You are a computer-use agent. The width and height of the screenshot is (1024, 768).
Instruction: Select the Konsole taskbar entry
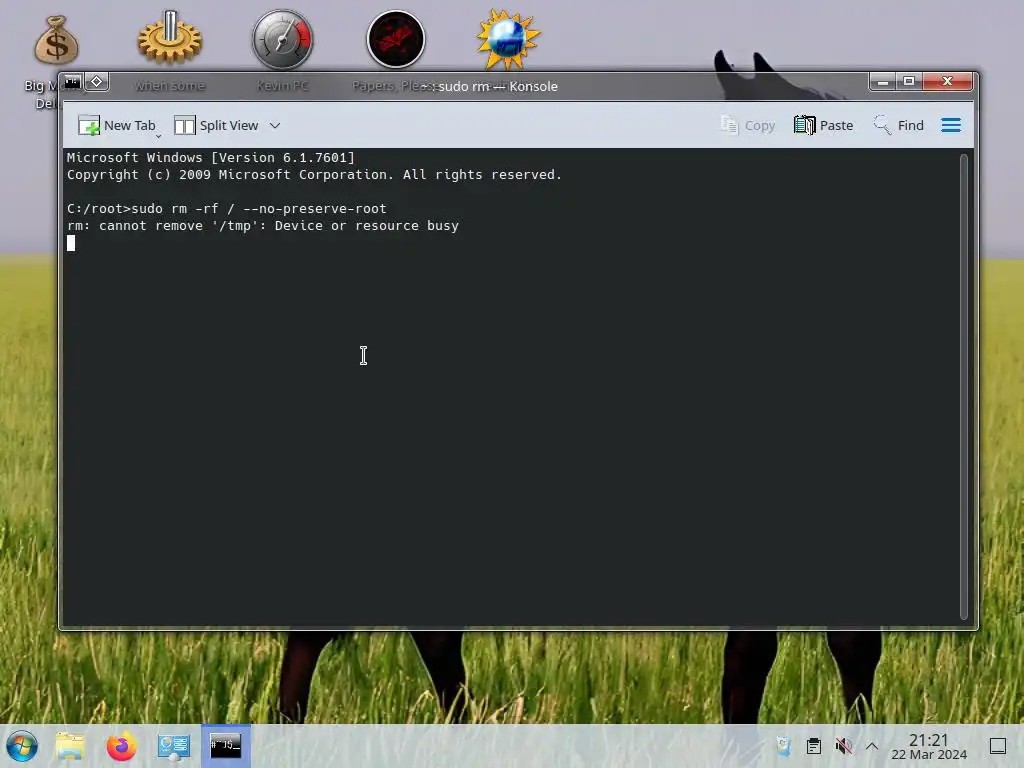(225, 746)
